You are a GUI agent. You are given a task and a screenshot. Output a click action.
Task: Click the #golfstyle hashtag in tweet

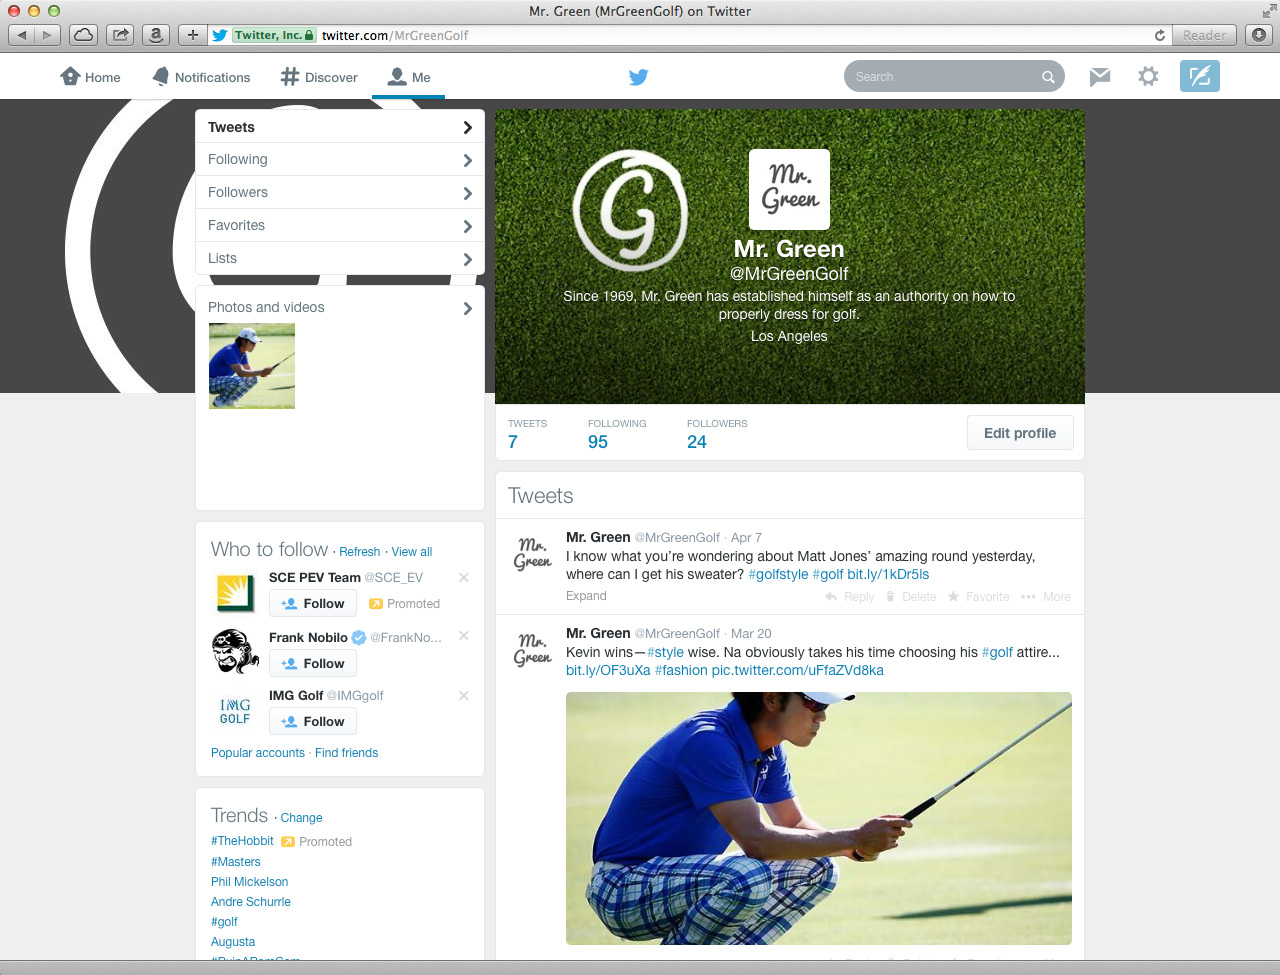[x=778, y=574]
